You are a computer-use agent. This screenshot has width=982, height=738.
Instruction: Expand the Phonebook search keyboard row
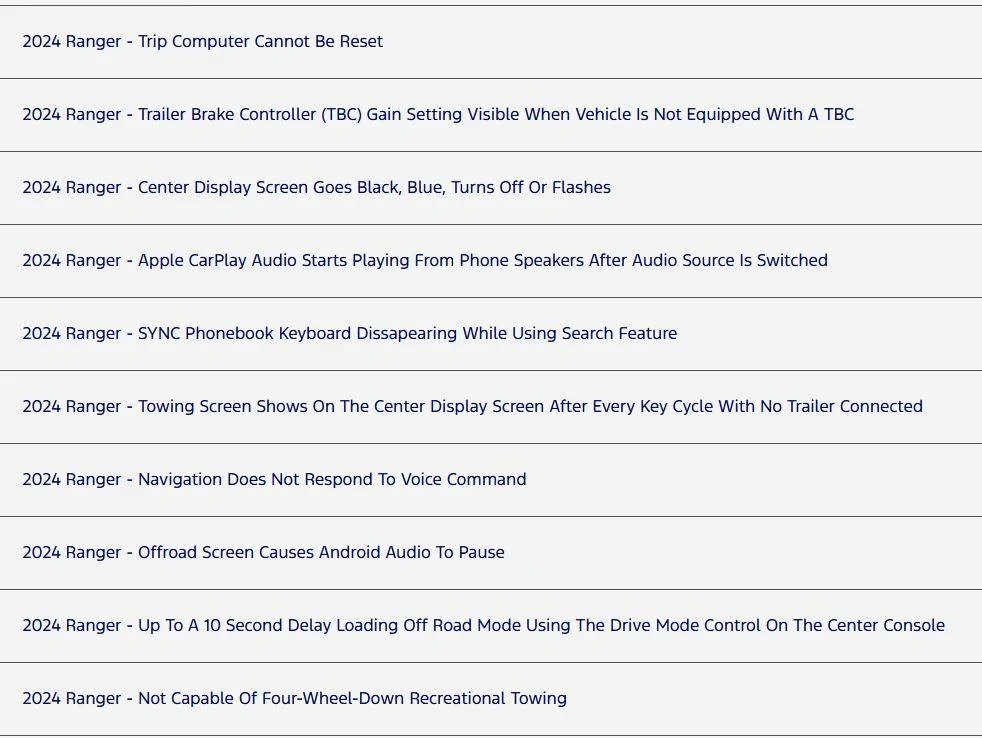click(491, 334)
